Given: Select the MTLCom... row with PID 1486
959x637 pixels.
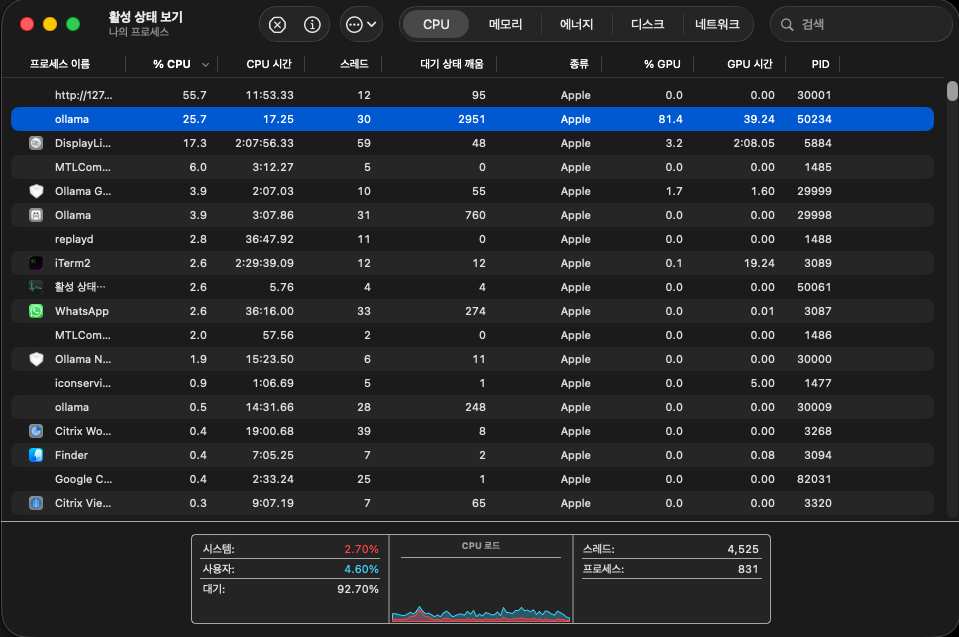Looking at the screenshot, I should (472, 335).
